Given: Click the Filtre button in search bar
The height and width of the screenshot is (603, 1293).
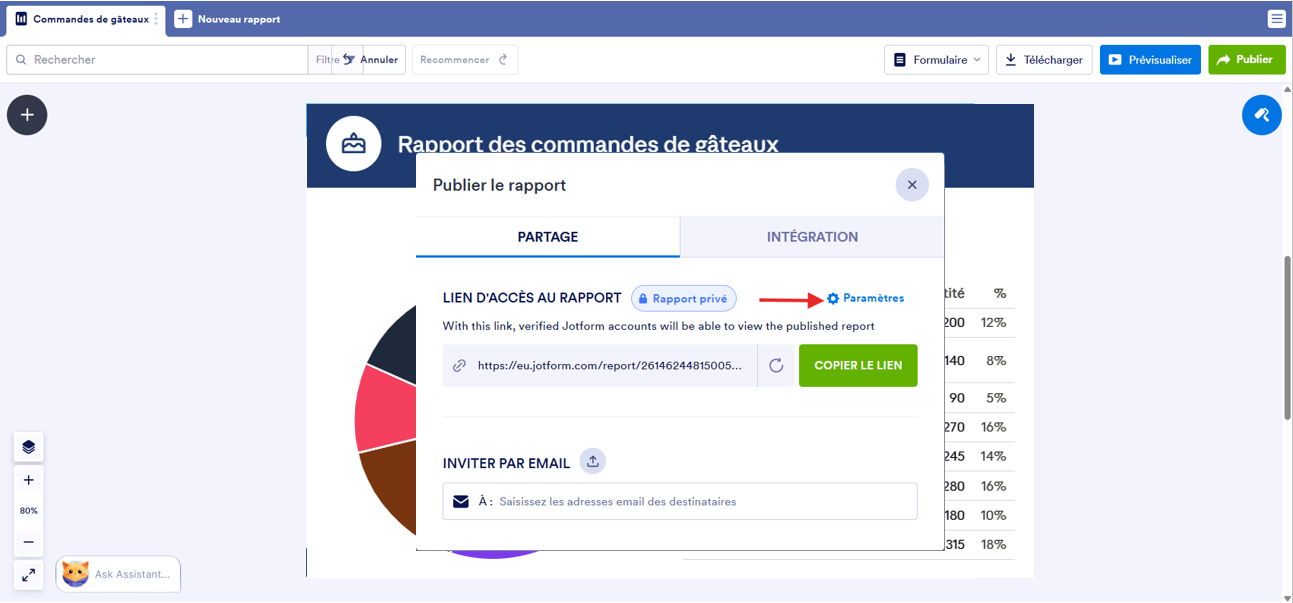Looking at the screenshot, I should 327,60.
